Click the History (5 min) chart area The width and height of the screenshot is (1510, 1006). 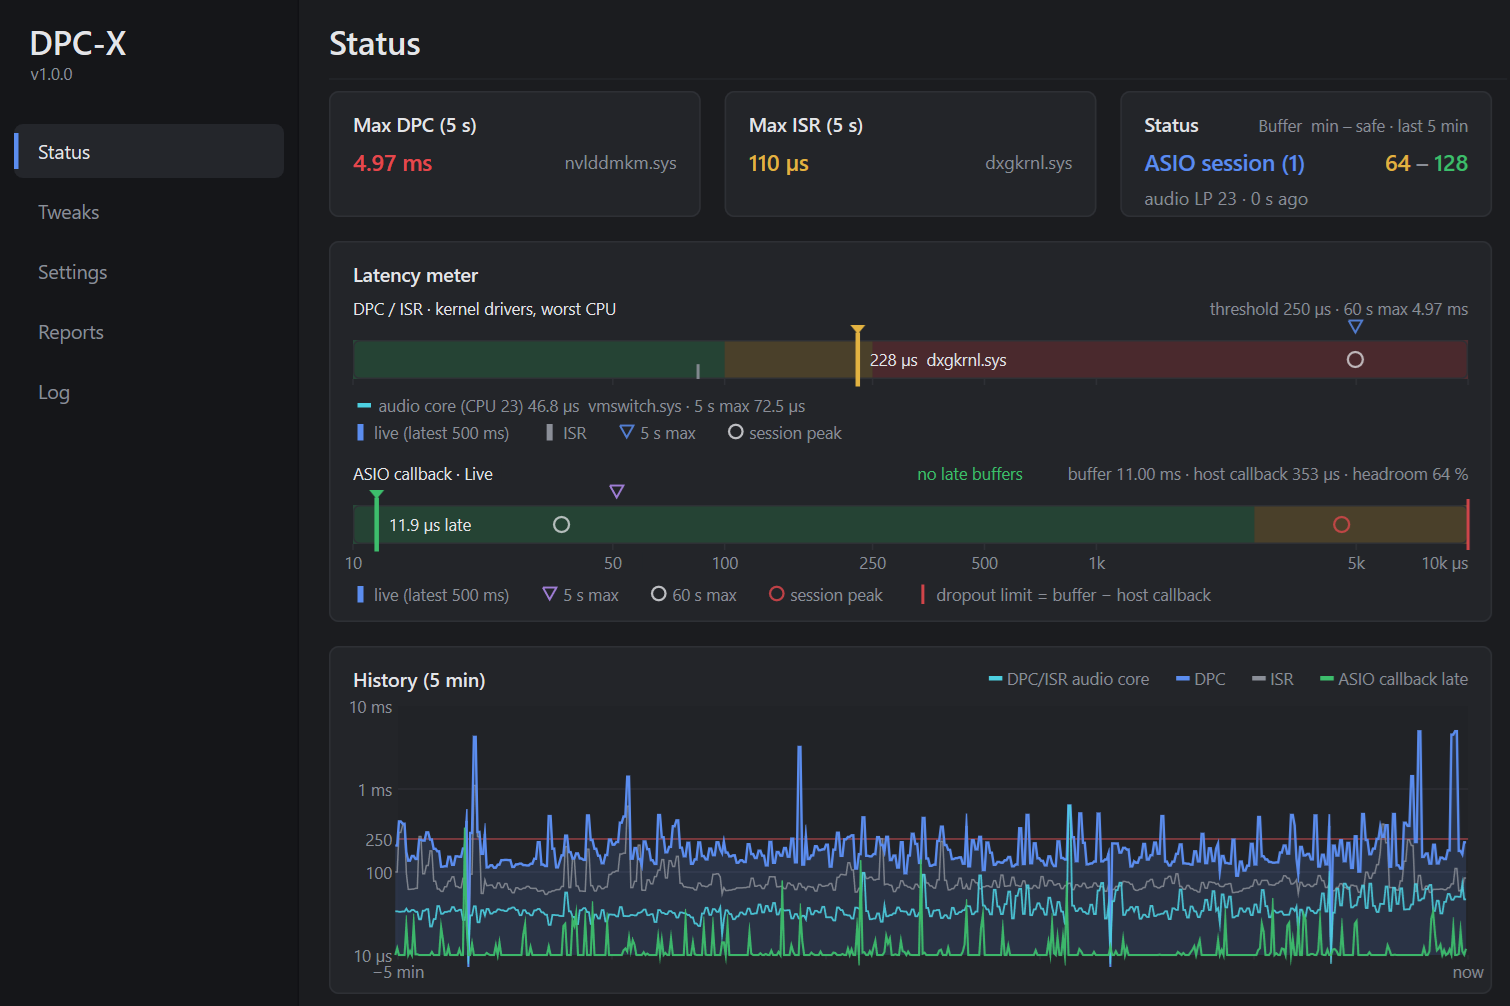click(x=932, y=831)
